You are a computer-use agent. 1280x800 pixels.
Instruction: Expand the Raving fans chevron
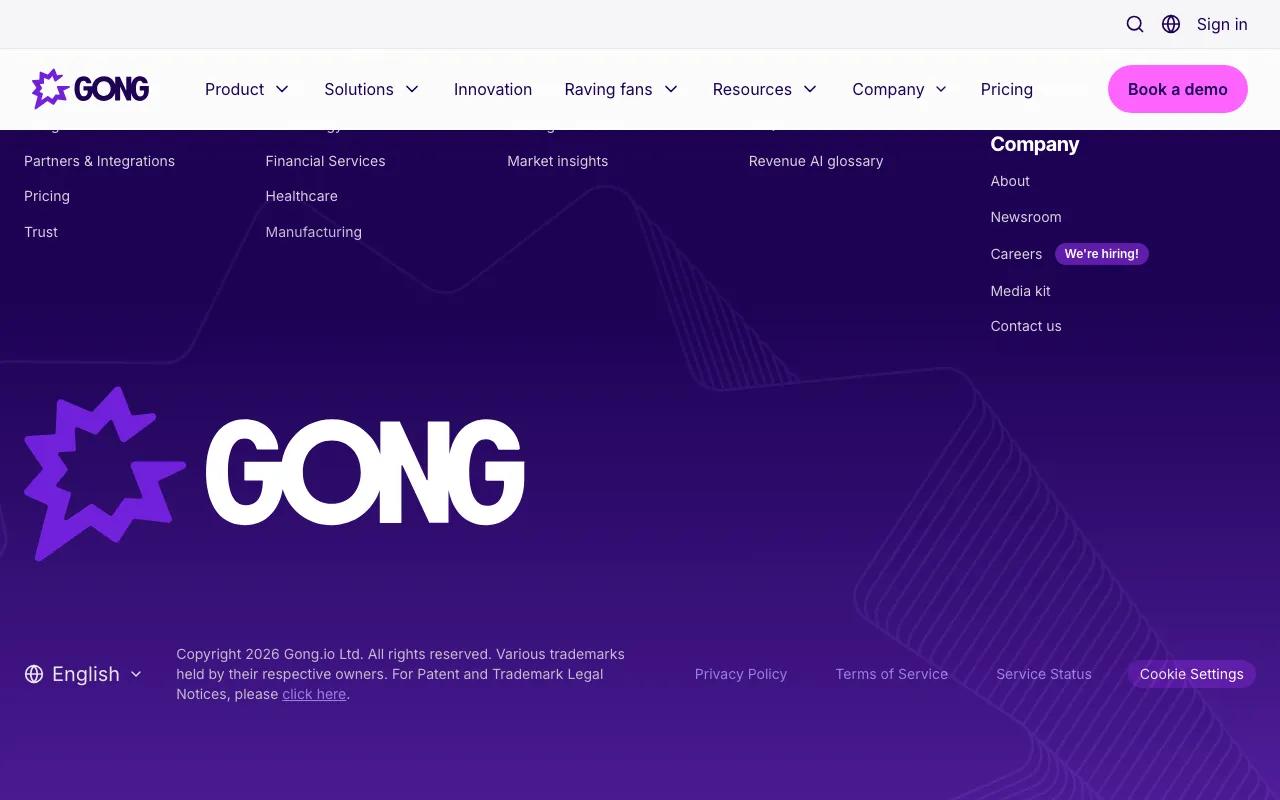coord(671,89)
